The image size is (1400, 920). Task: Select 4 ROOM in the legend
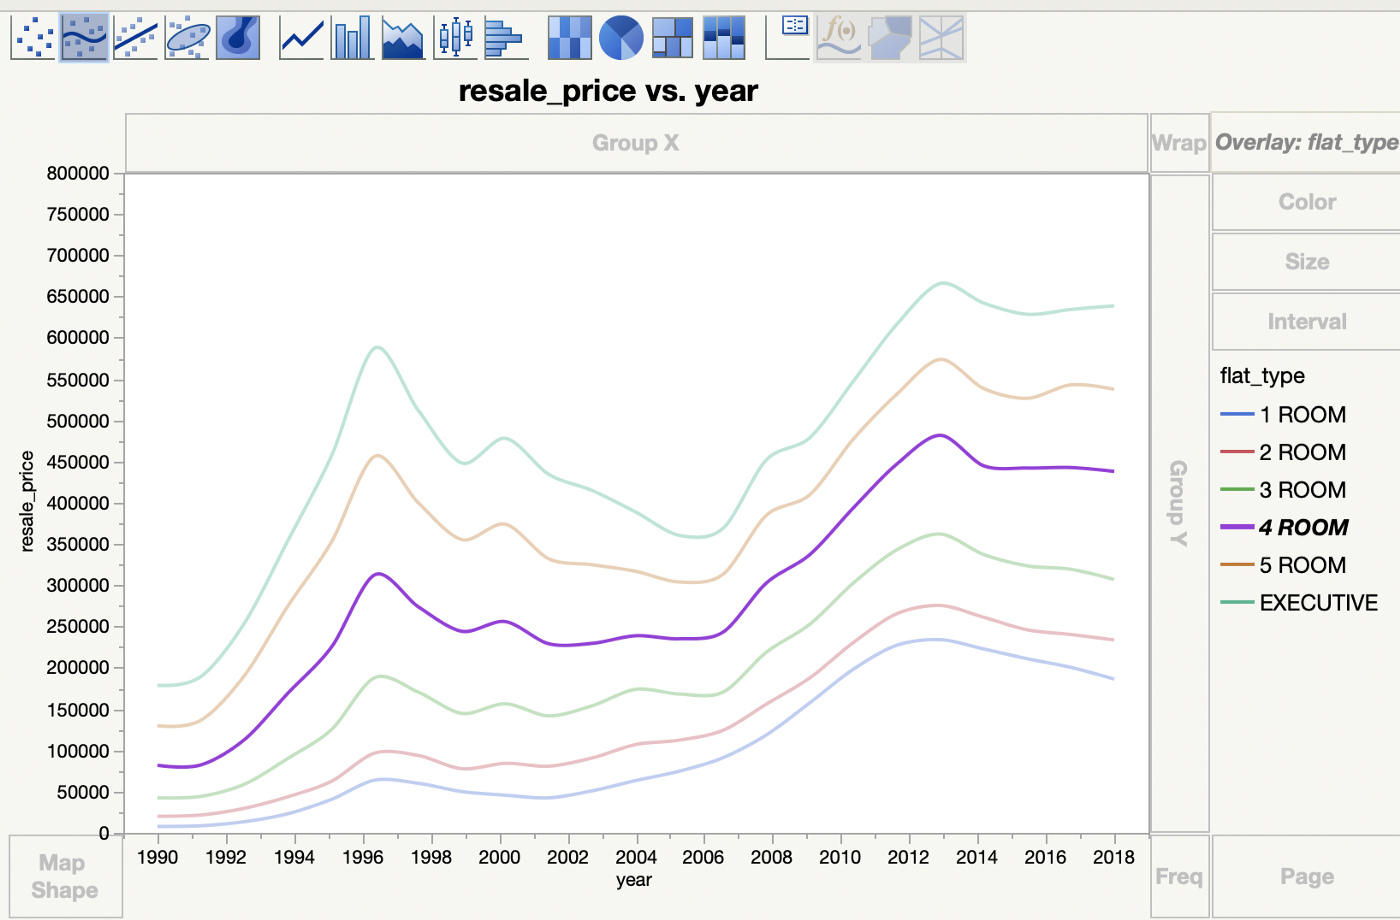[1303, 527]
